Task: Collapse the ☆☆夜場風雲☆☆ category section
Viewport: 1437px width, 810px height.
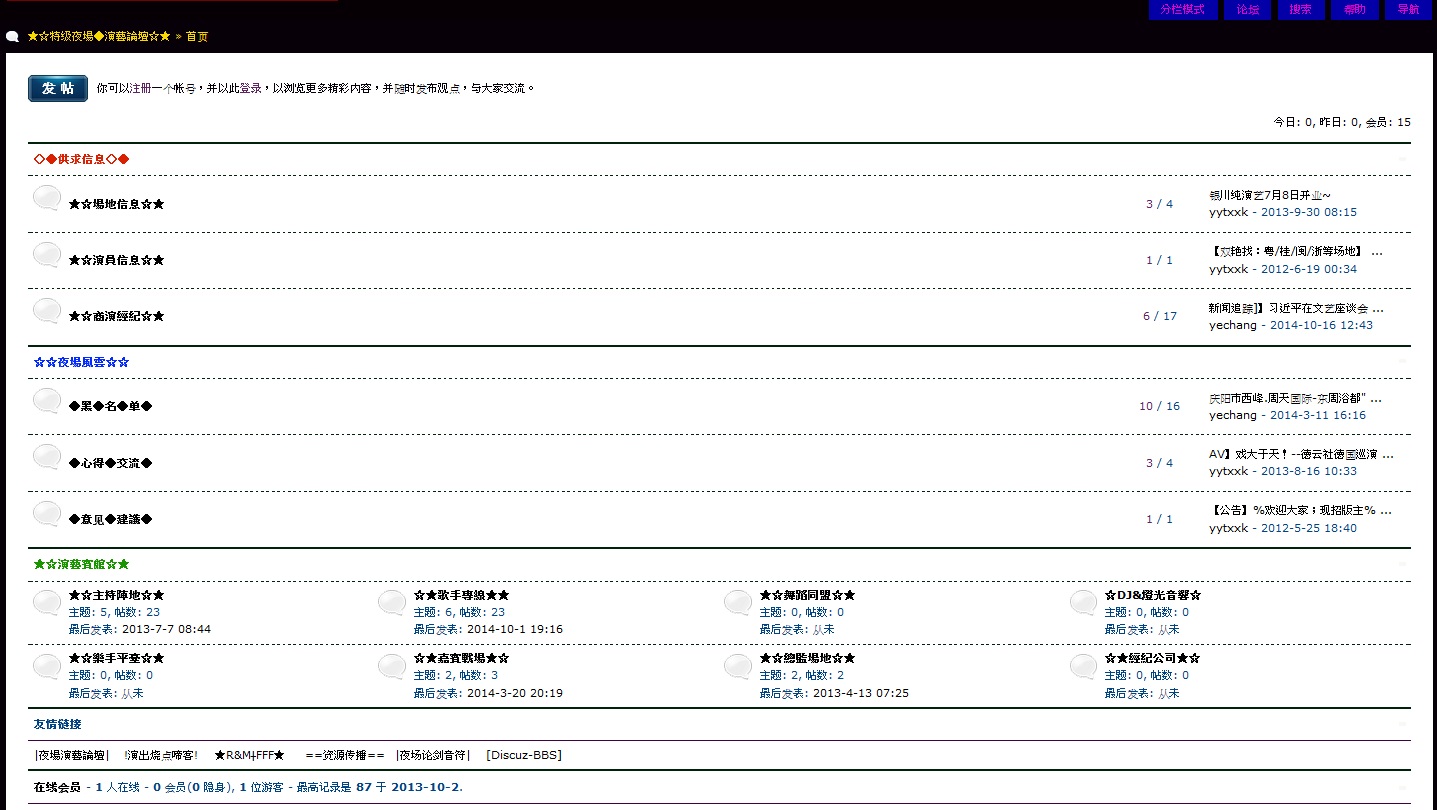Action: (1401, 362)
